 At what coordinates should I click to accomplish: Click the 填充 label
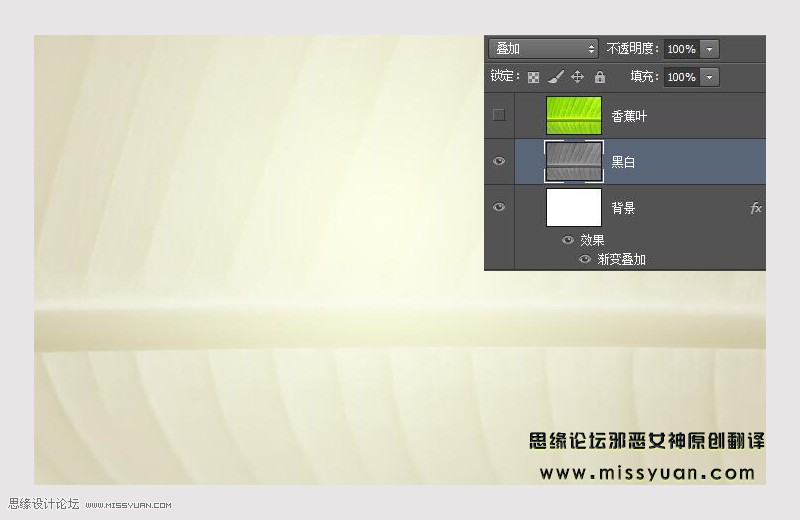point(644,77)
